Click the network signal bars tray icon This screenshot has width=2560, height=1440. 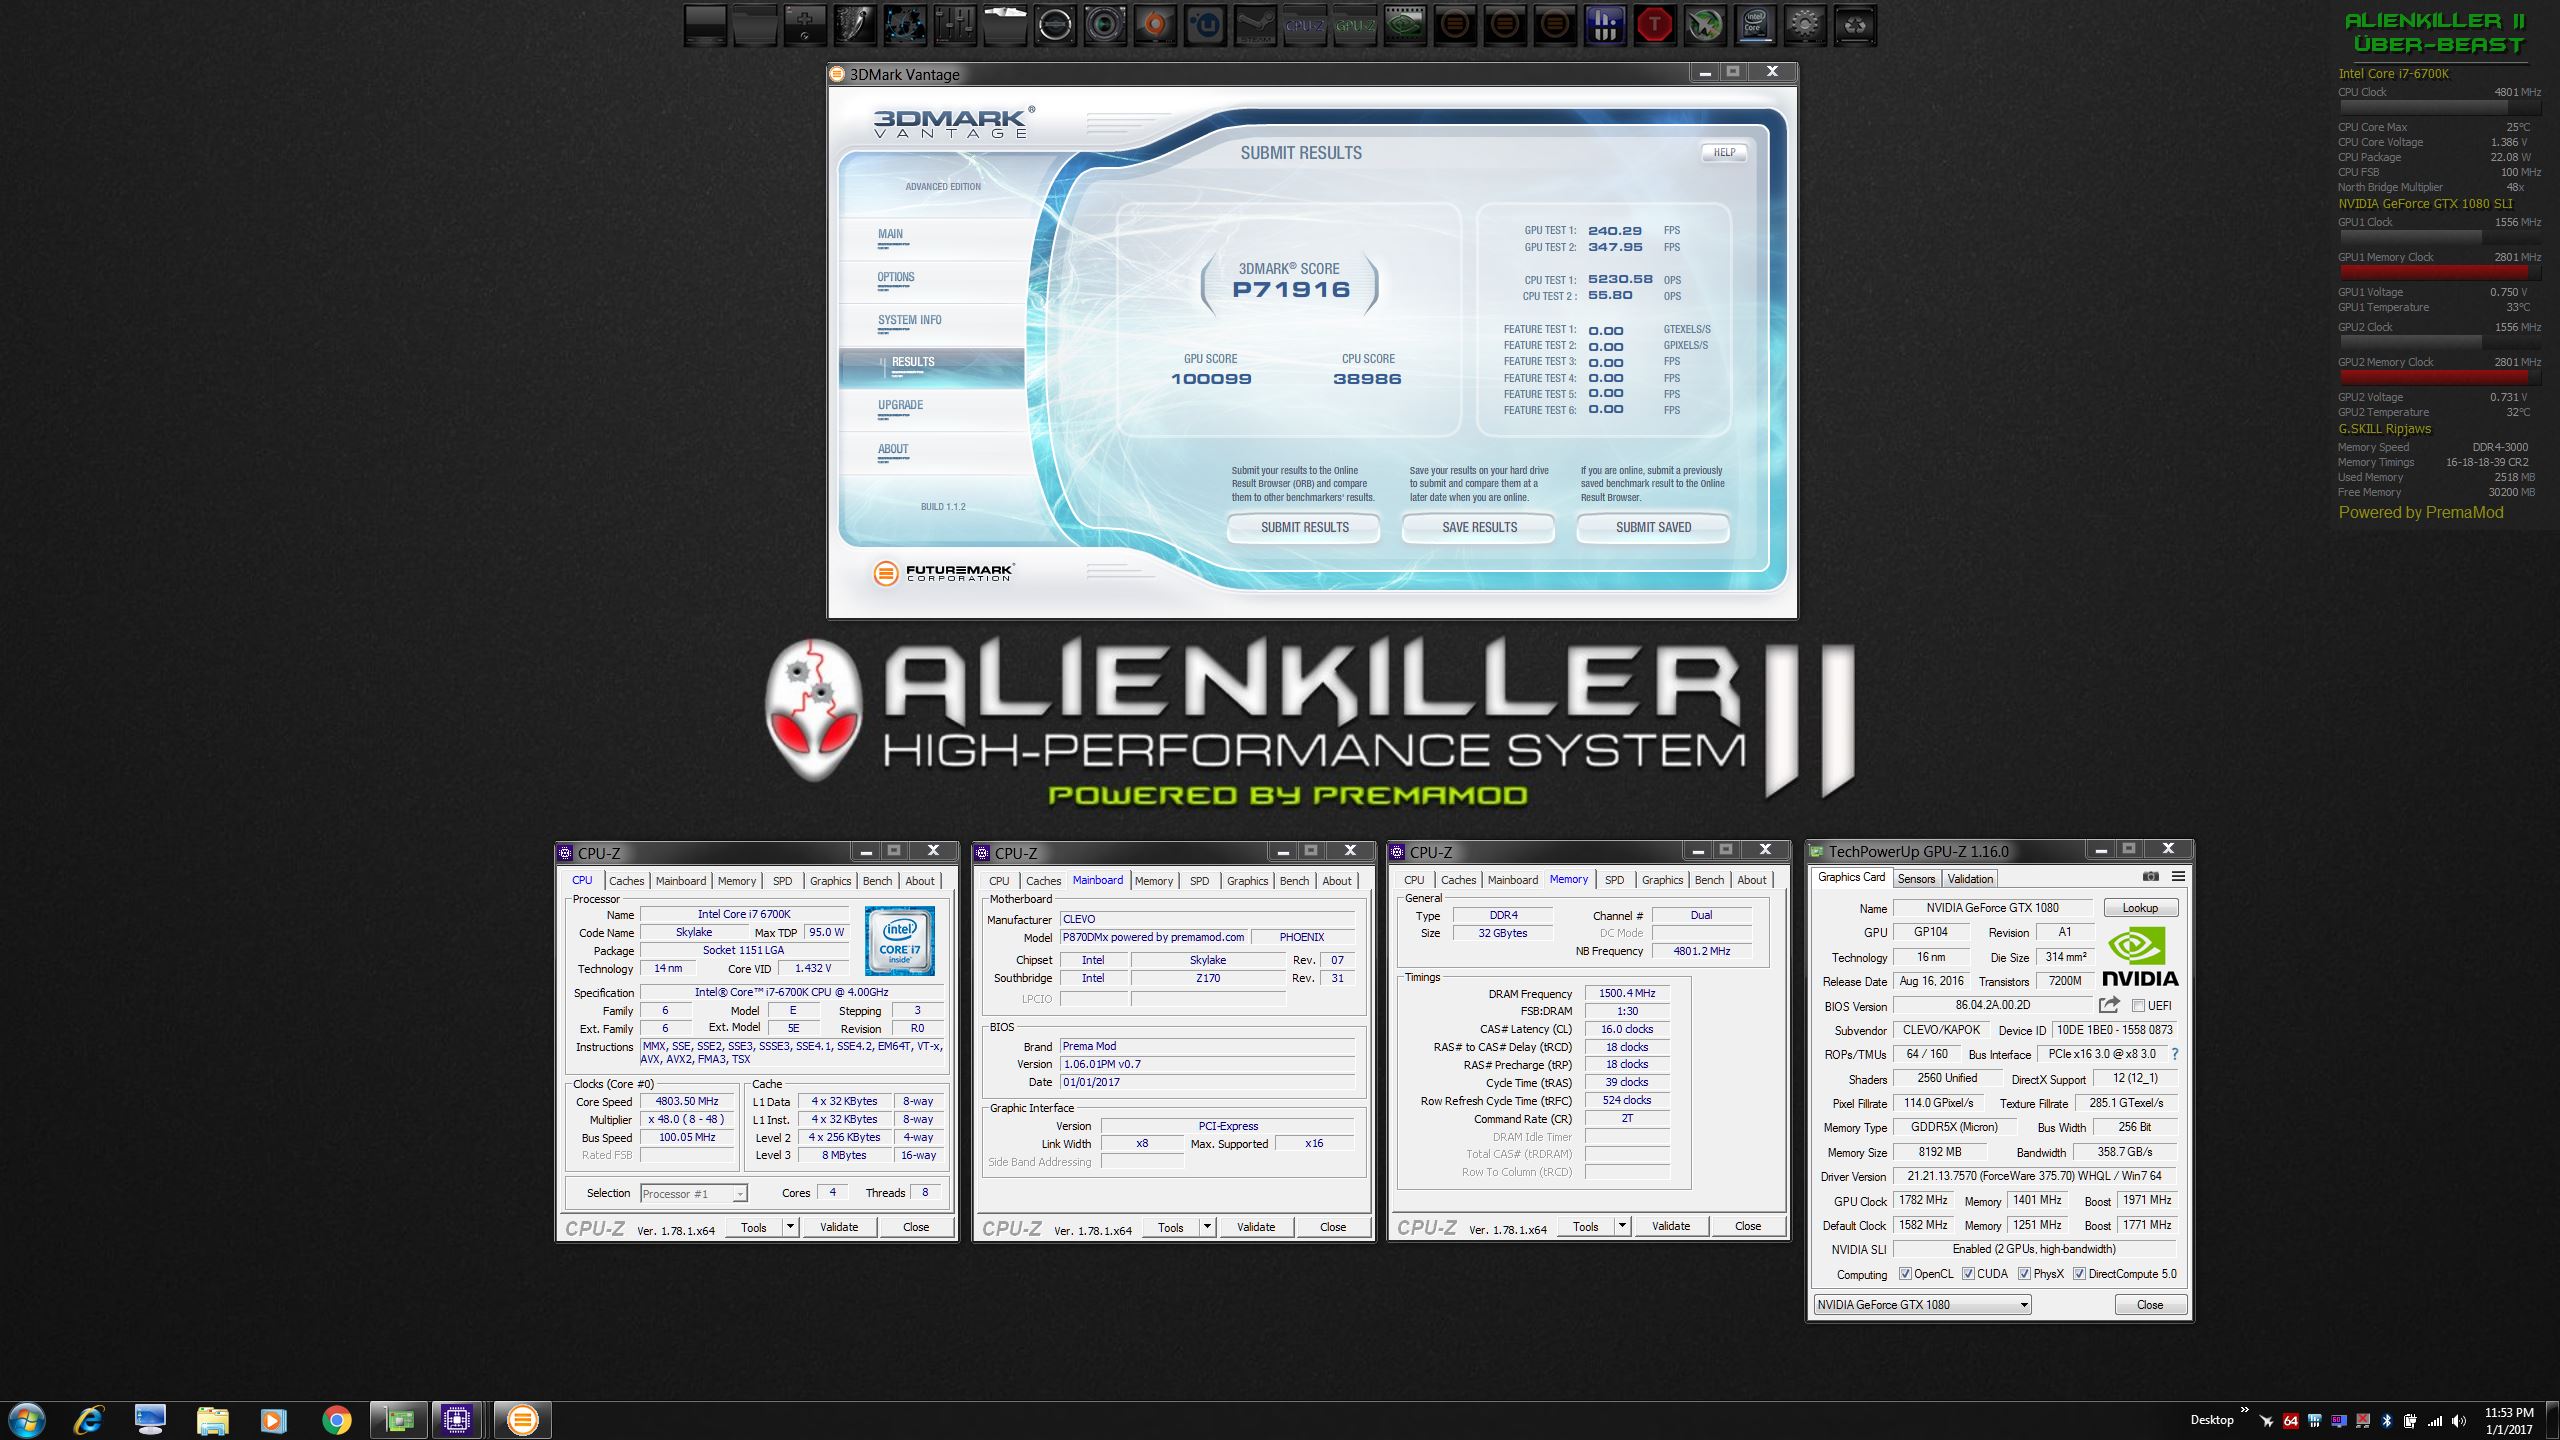point(2434,1421)
